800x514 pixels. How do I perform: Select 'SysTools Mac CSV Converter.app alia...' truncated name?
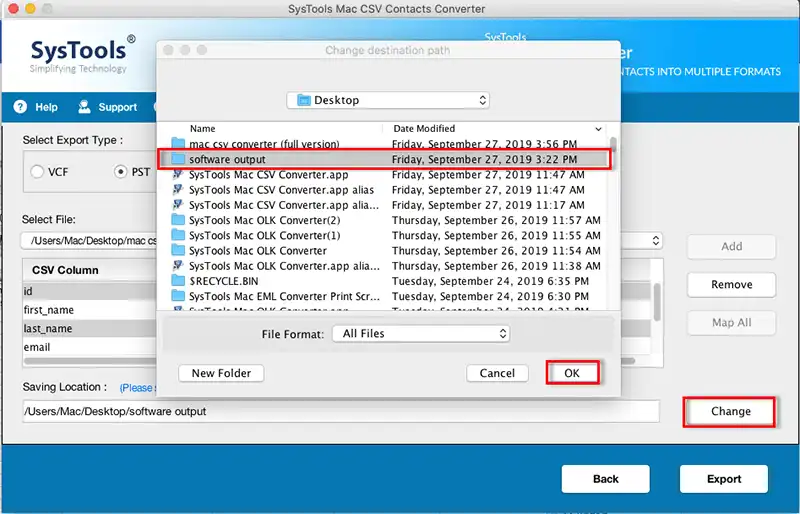pyautogui.click(x=284, y=205)
